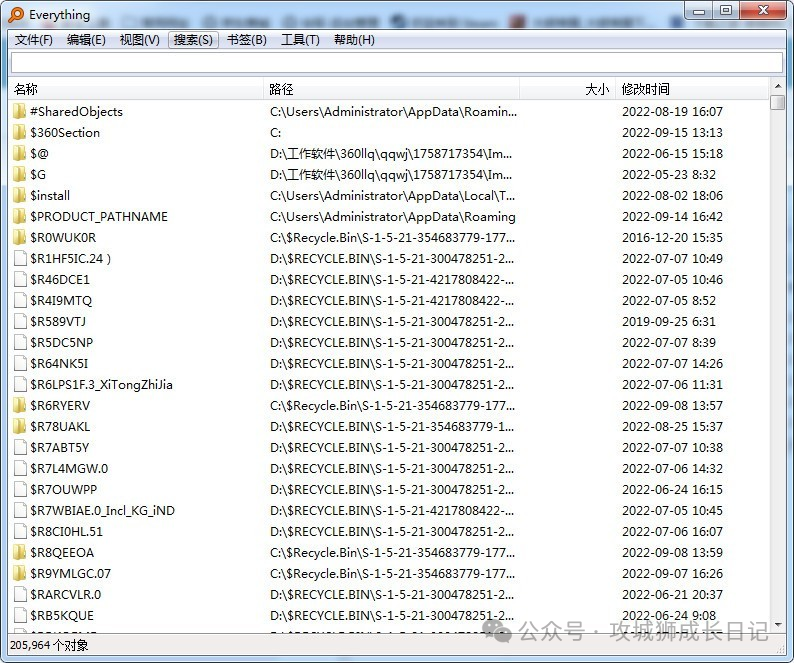Select the $R9YMLGC.07 folder icon
Viewport: 794px width, 663px height.
[x=19, y=574]
